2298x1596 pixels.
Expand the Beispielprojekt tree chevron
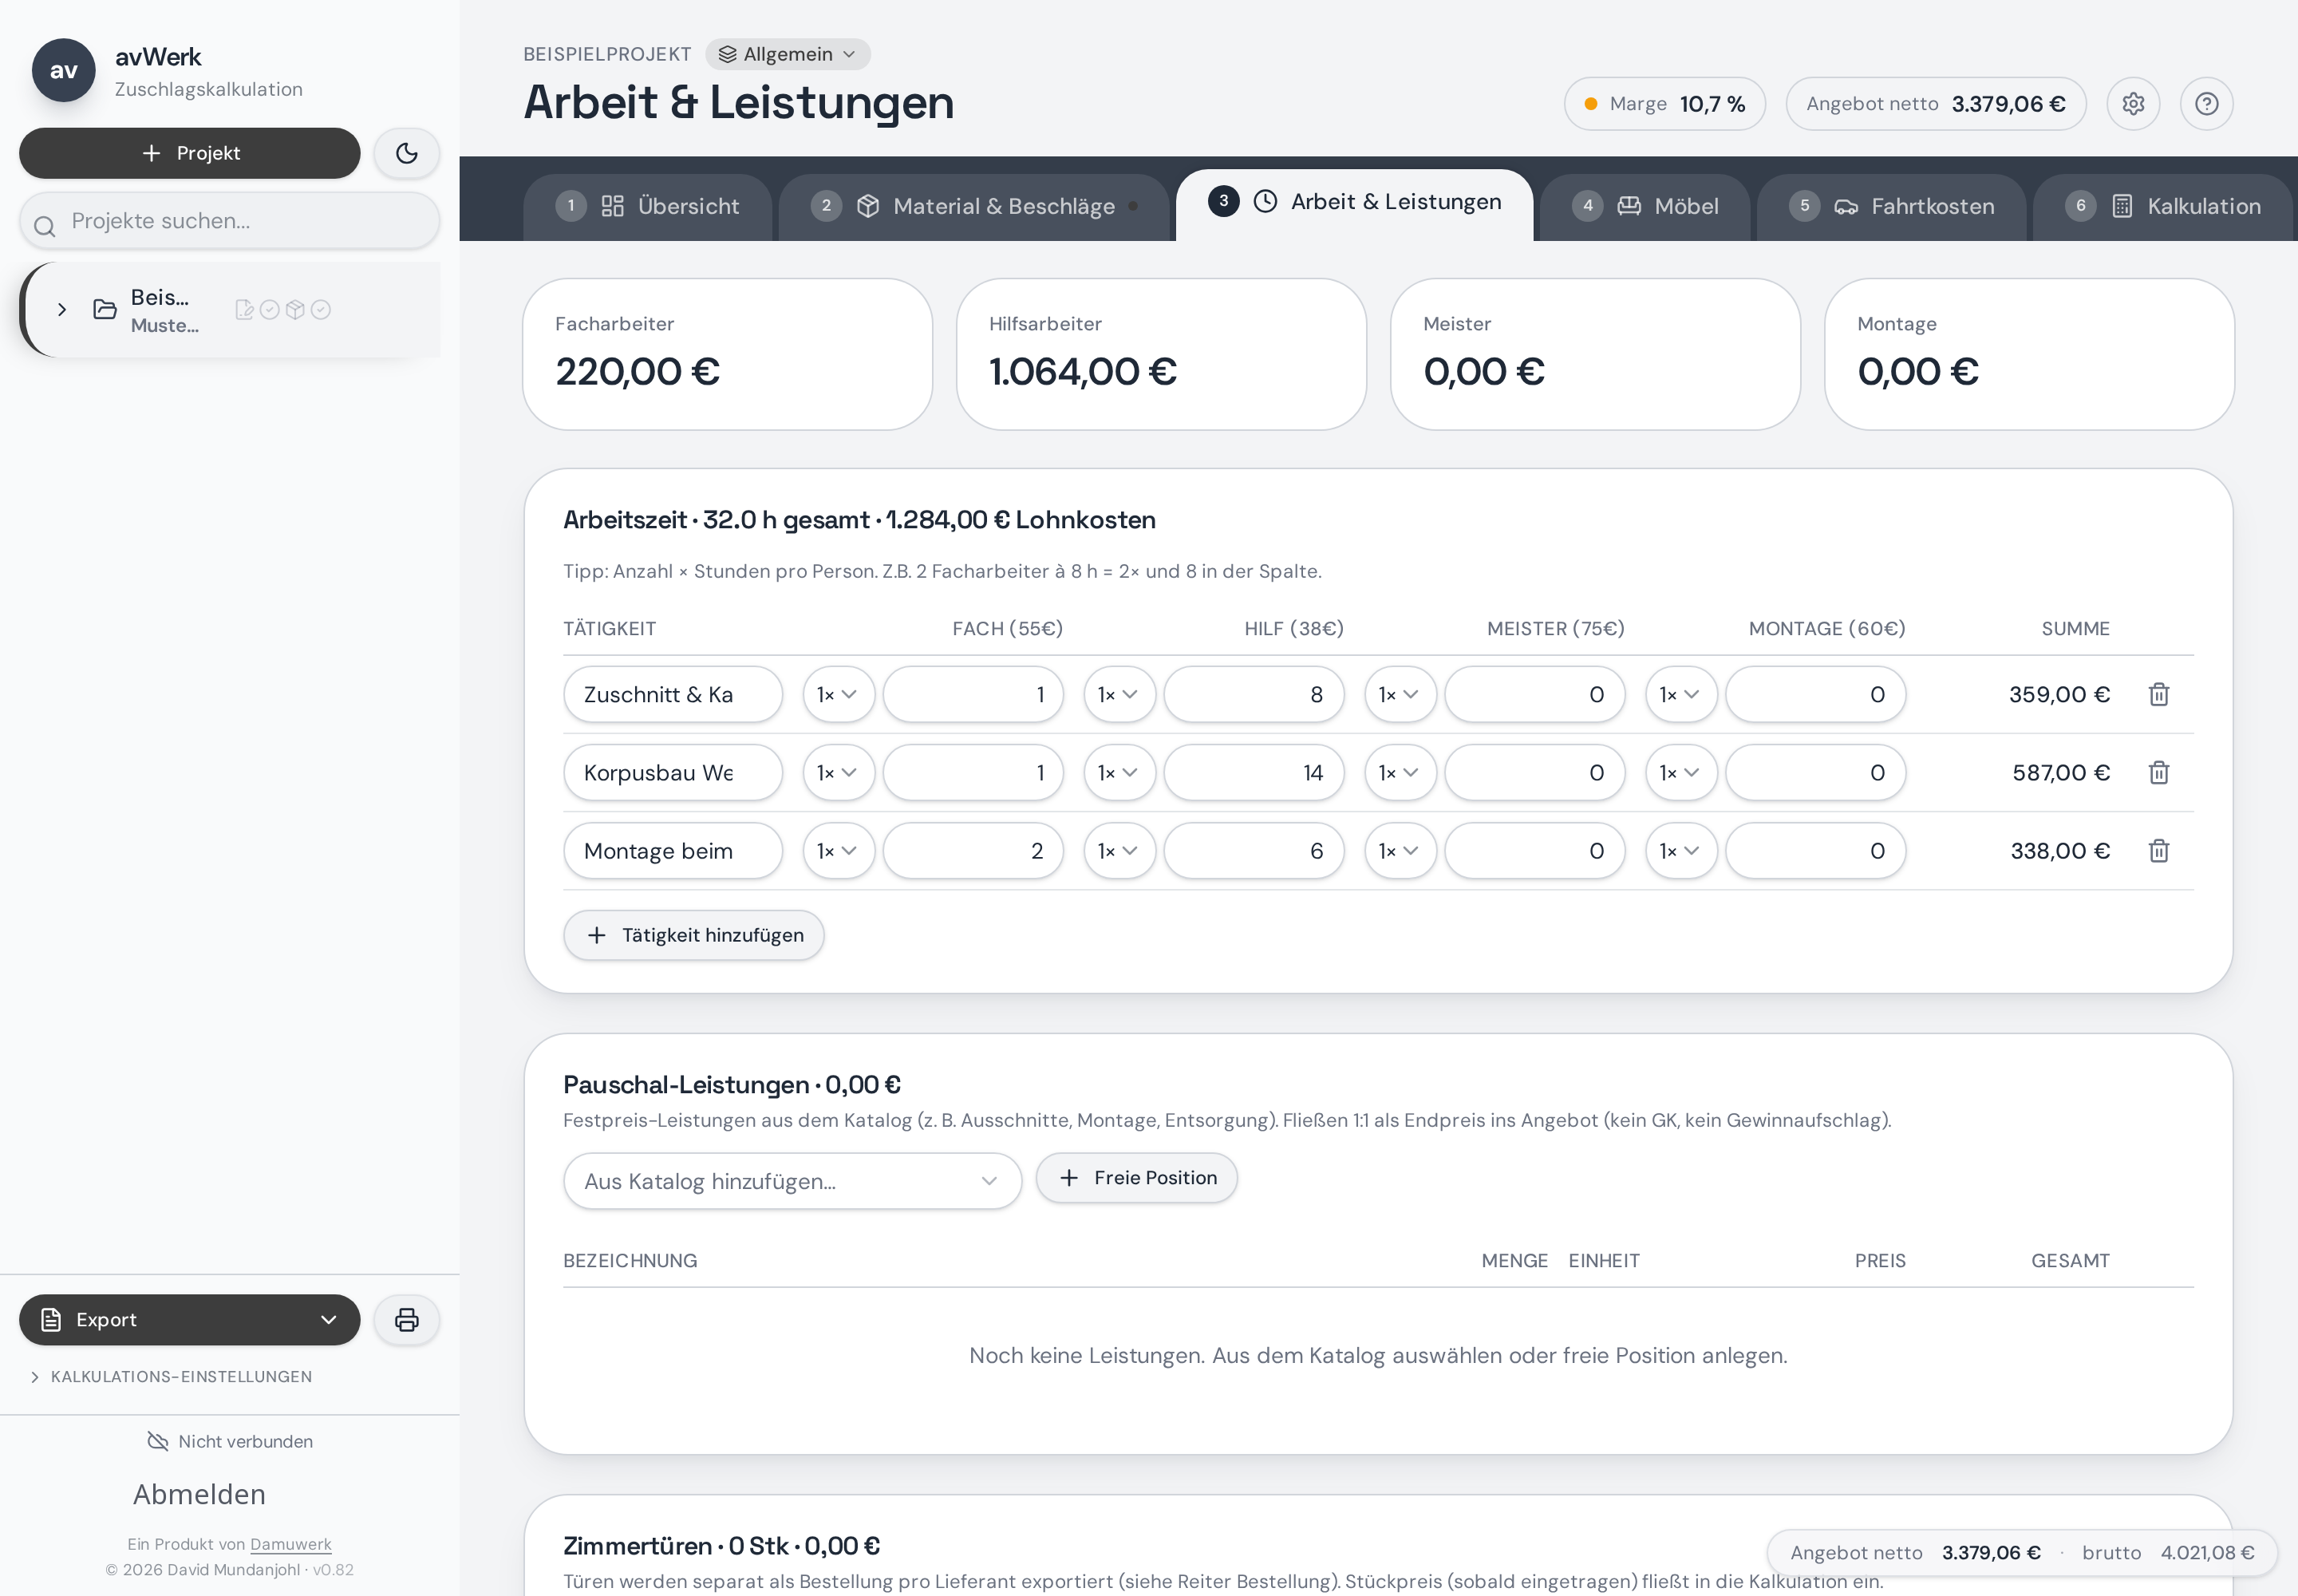(62, 310)
